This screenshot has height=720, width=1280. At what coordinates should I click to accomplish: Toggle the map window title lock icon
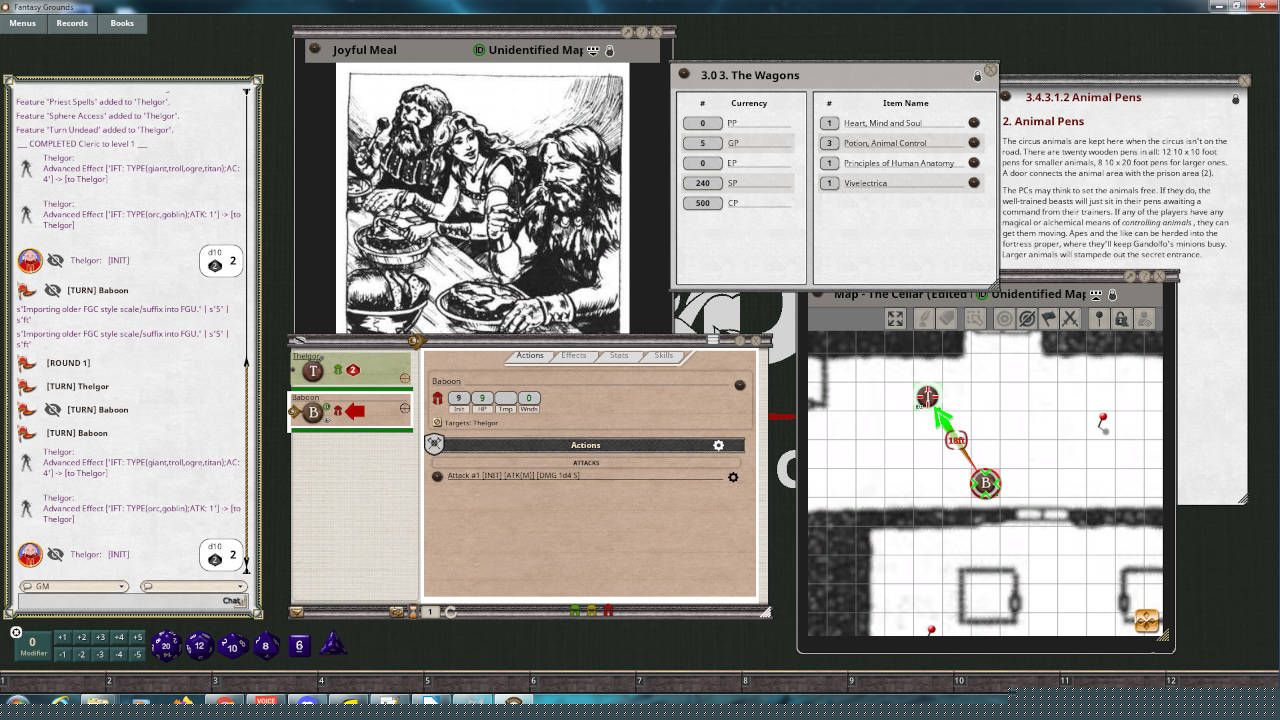pos(1113,295)
